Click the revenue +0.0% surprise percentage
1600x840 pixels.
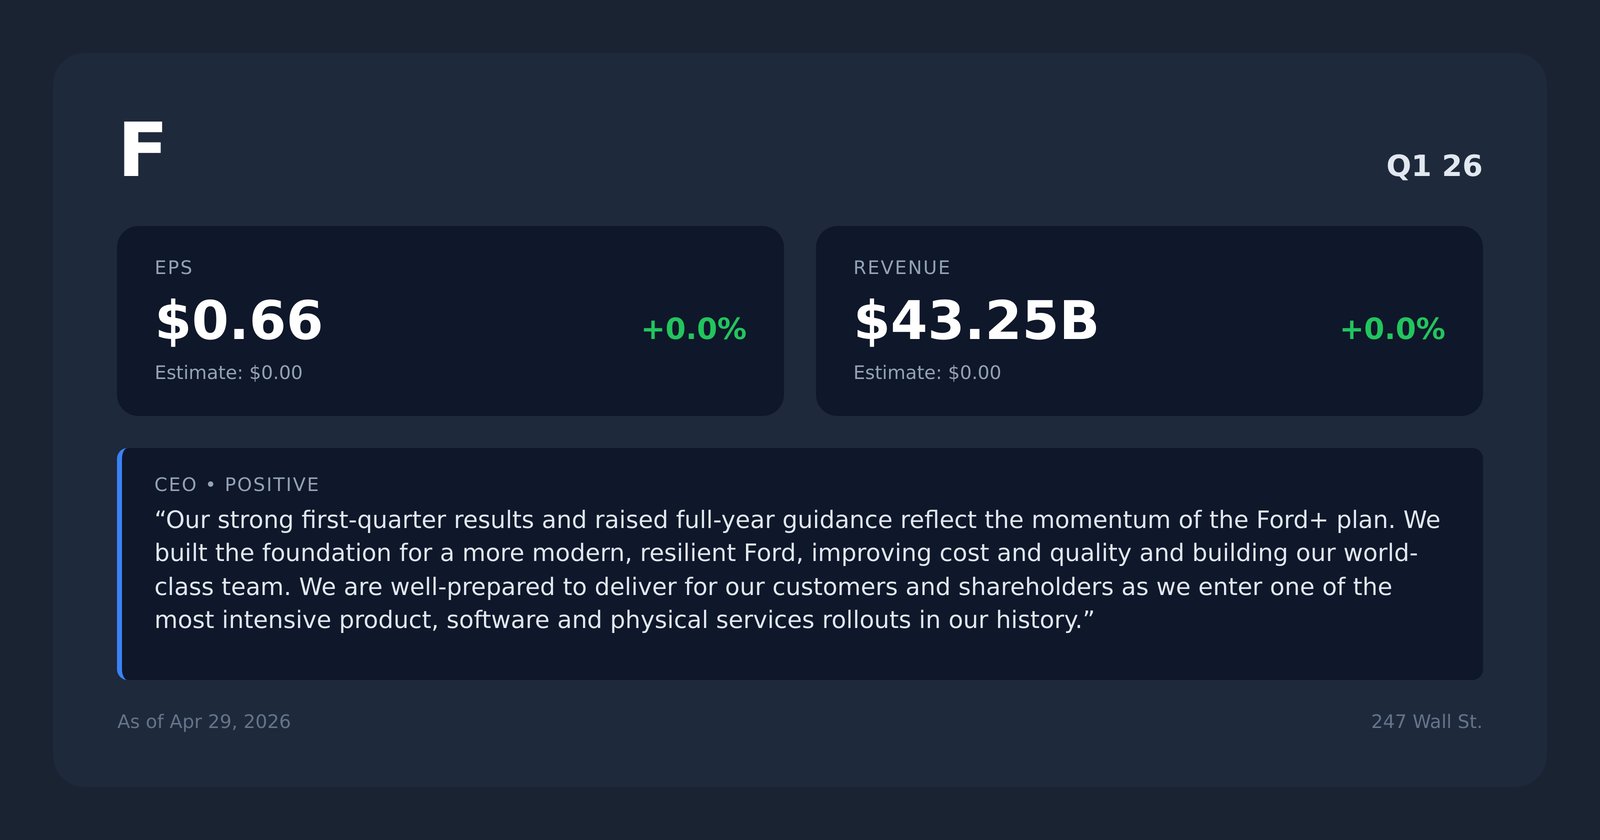click(1392, 329)
